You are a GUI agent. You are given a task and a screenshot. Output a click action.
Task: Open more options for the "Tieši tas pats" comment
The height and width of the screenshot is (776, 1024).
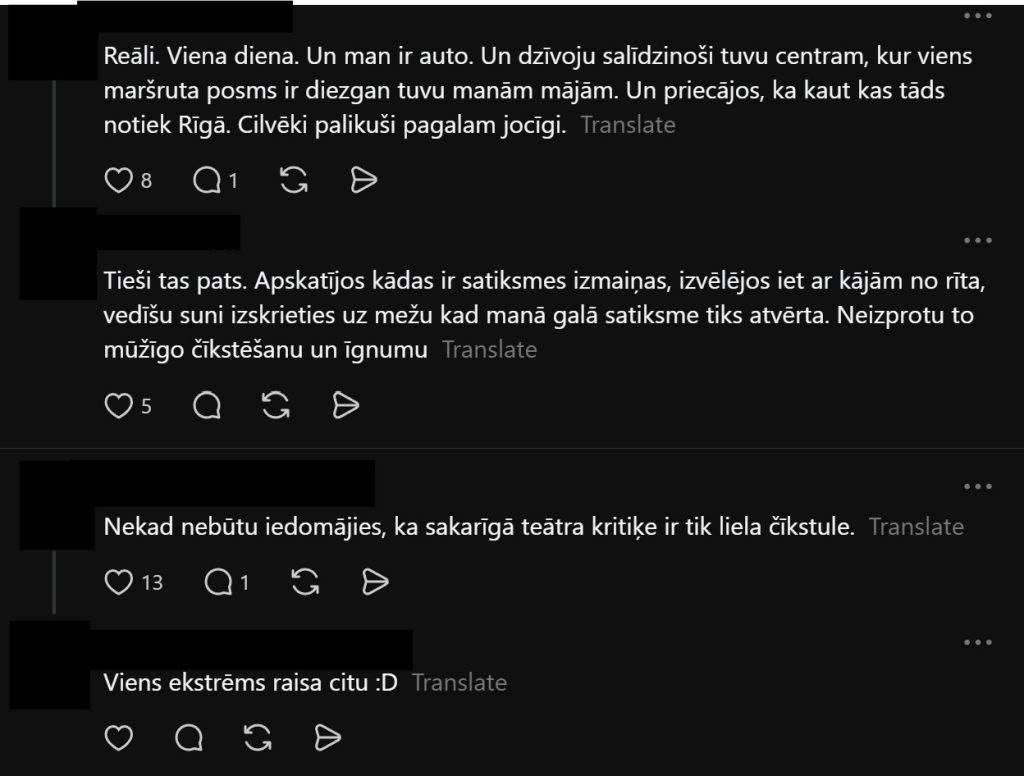pyautogui.click(x=978, y=240)
